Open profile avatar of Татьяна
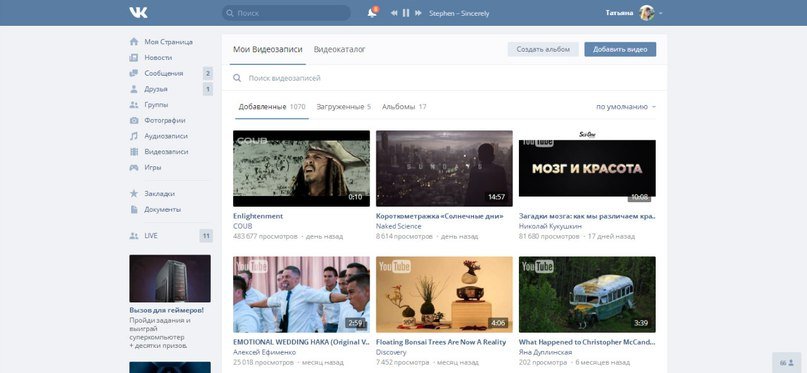 [x=646, y=13]
